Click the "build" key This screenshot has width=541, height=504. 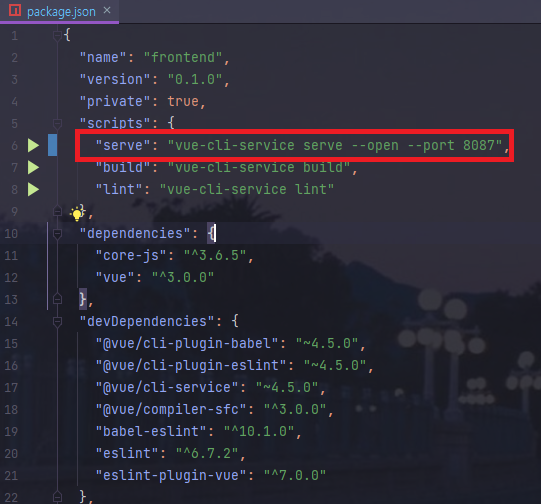tap(123, 167)
